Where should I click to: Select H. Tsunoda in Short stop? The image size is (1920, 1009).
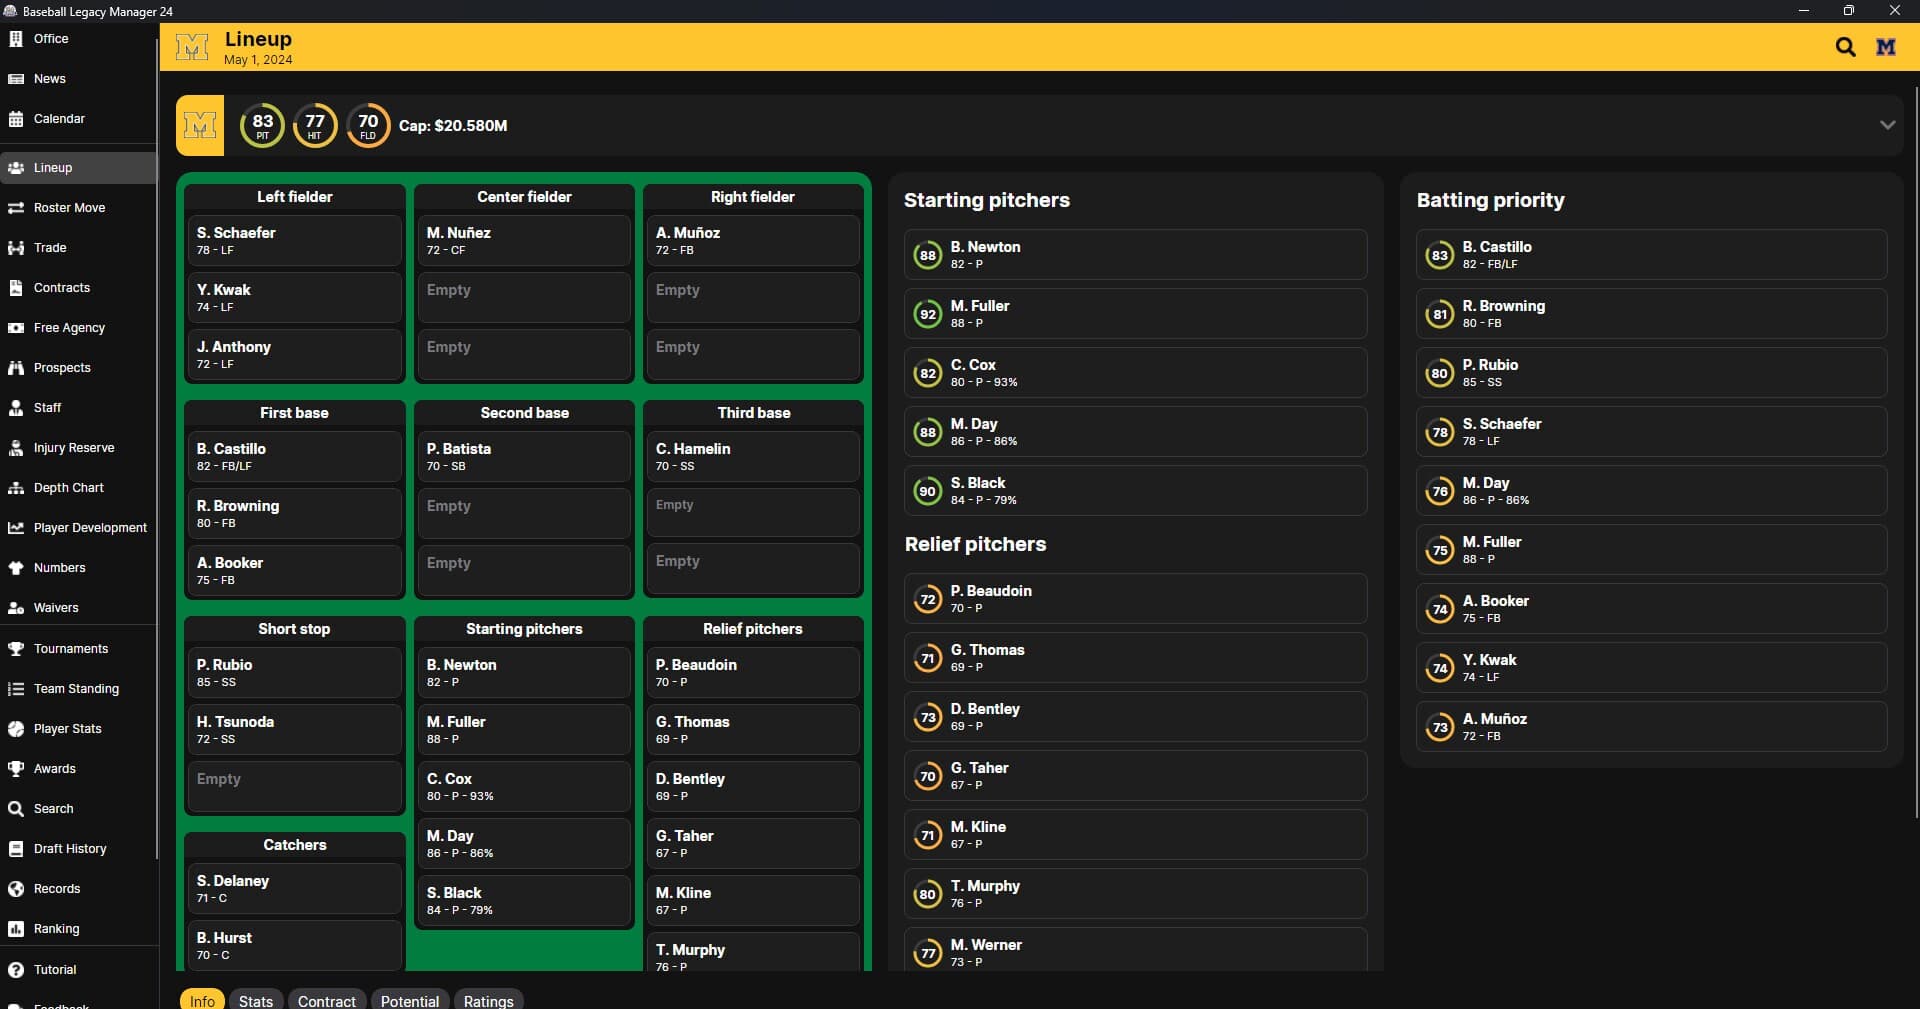click(294, 729)
